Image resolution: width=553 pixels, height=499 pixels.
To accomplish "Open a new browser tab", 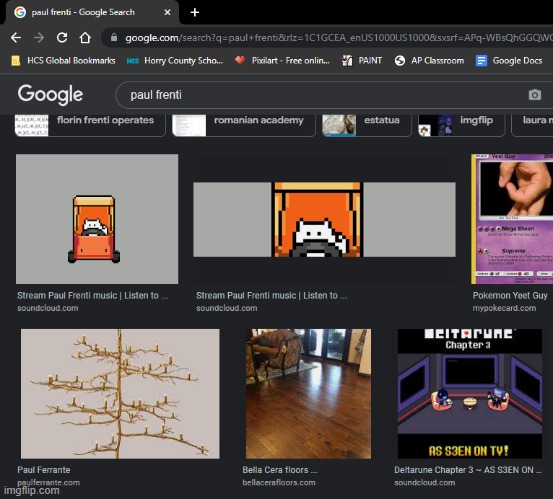I will [x=195, y=13].
